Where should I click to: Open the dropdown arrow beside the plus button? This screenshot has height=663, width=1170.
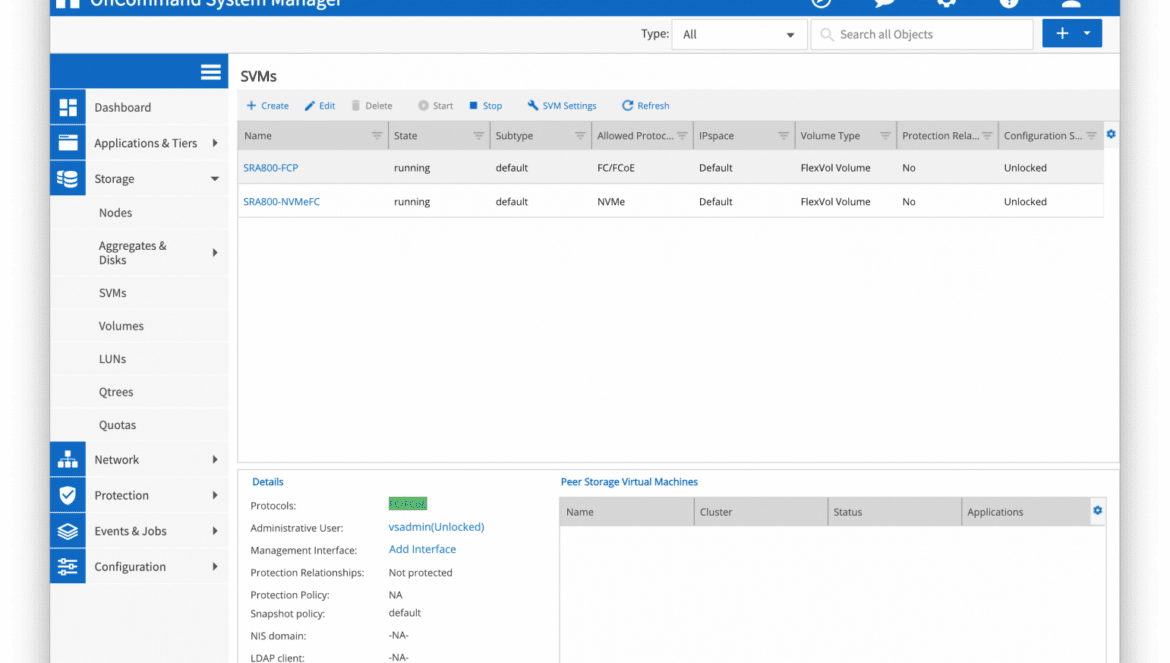coord(1087,34)
